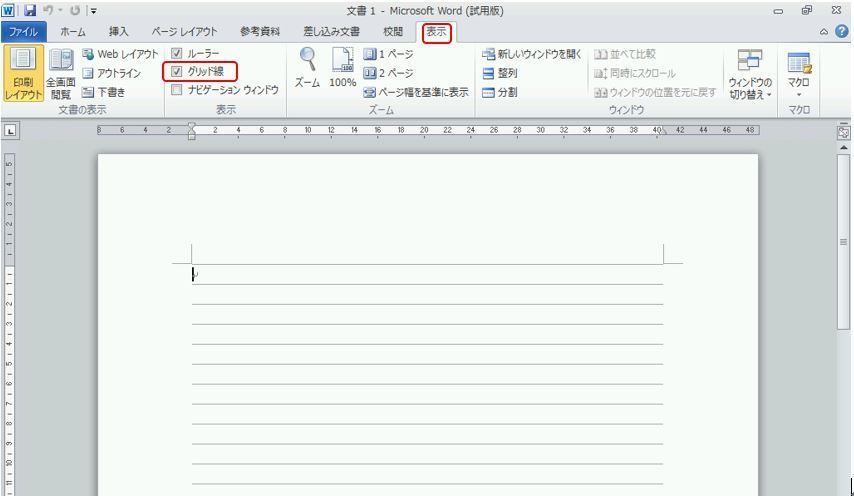The width and height of the screenshot is (854, 496).
Task: Minimize the ribbon with the caret icon
Action: pos(824,32)
